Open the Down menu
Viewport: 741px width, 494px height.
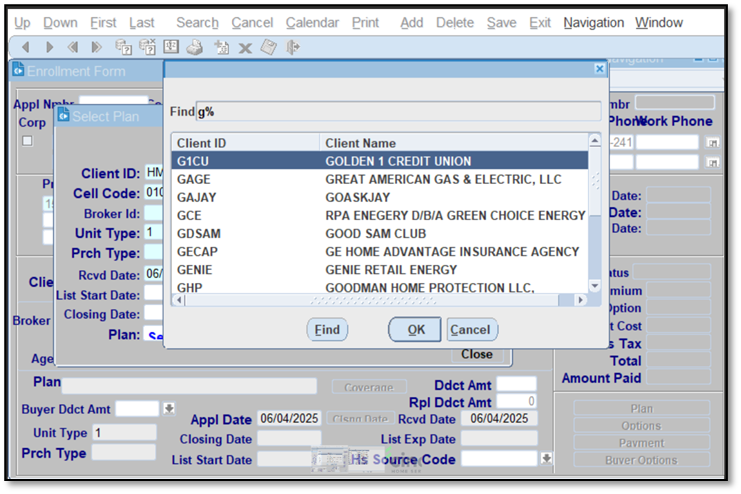[60, 22]
